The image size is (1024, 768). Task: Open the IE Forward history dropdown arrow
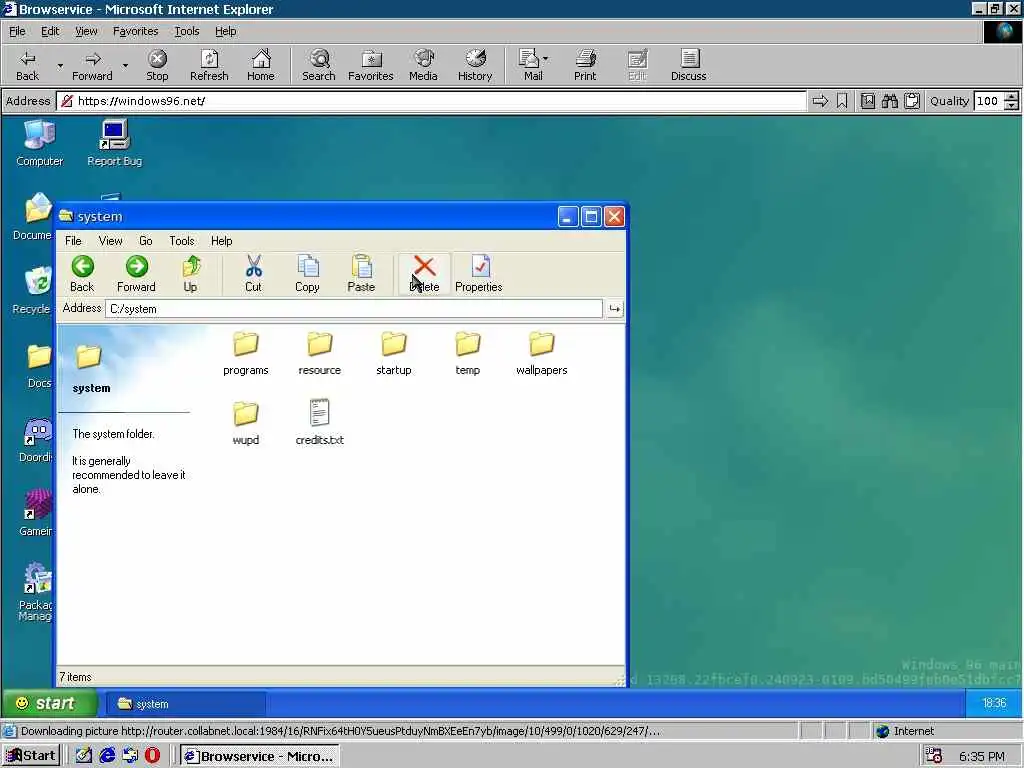pyautogui.click(x=125, y=65)
